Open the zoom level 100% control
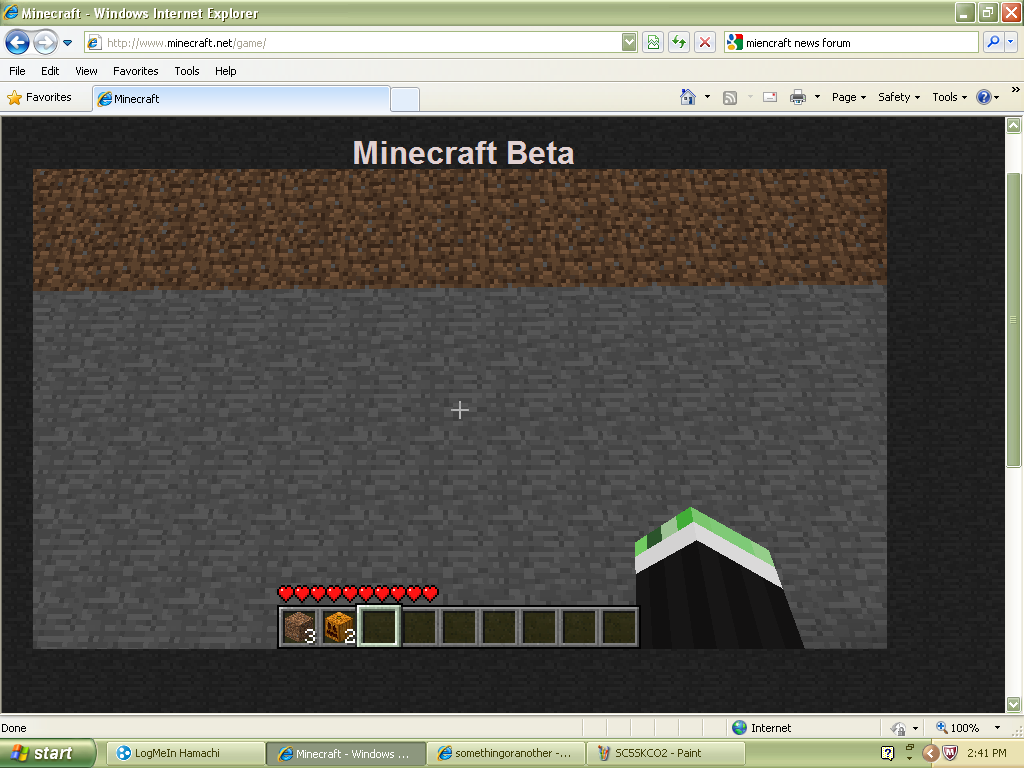This screenshot has height=768, width=1024. point(957,728)
